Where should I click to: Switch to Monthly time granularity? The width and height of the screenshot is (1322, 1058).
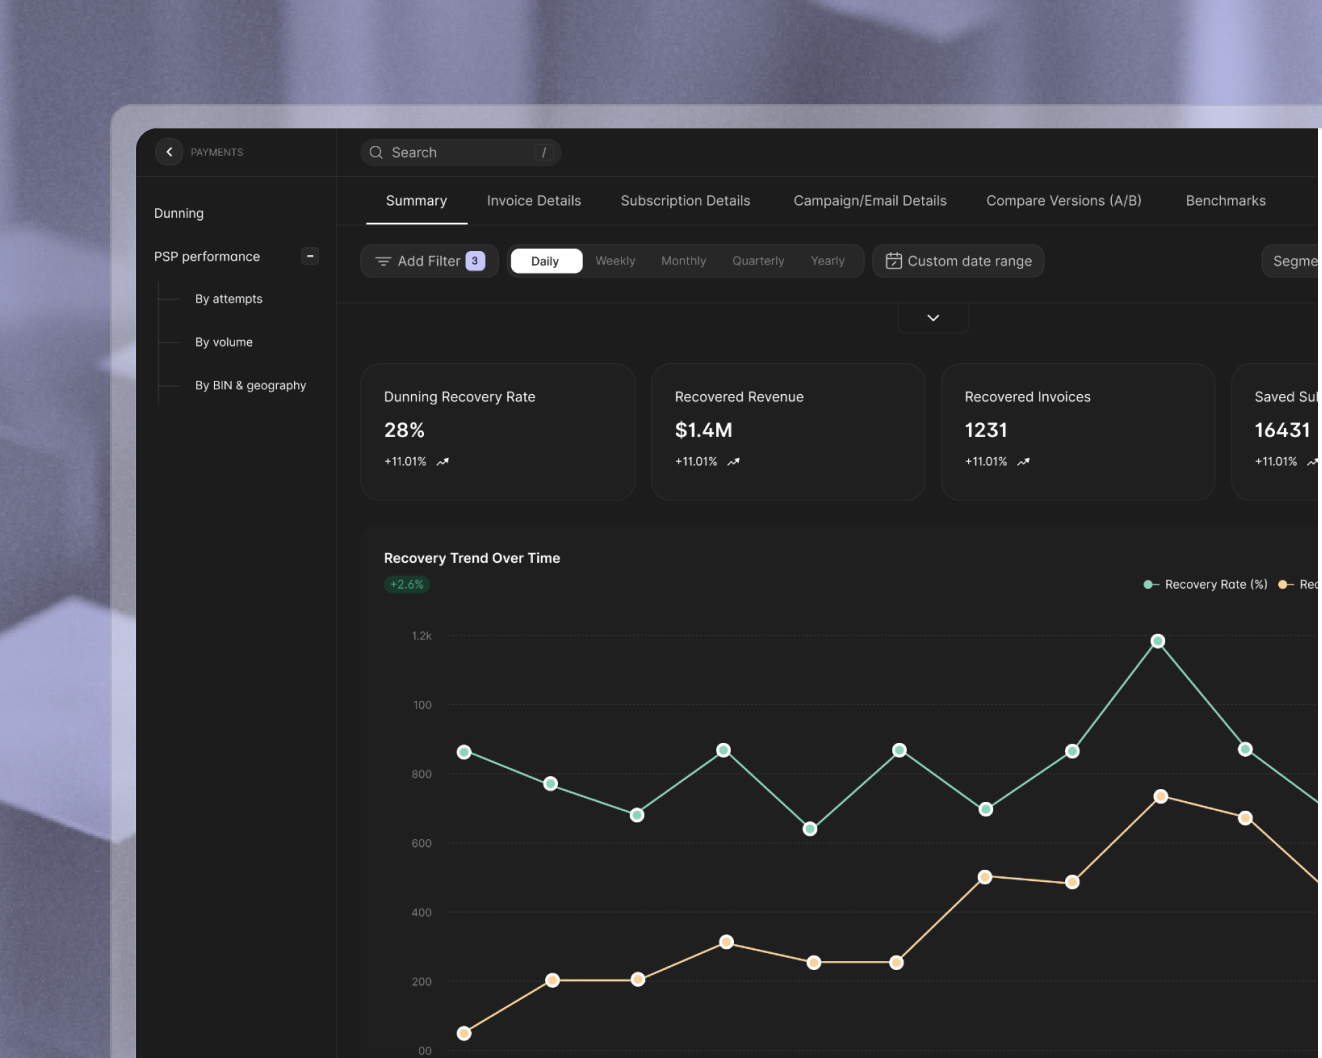683,261
